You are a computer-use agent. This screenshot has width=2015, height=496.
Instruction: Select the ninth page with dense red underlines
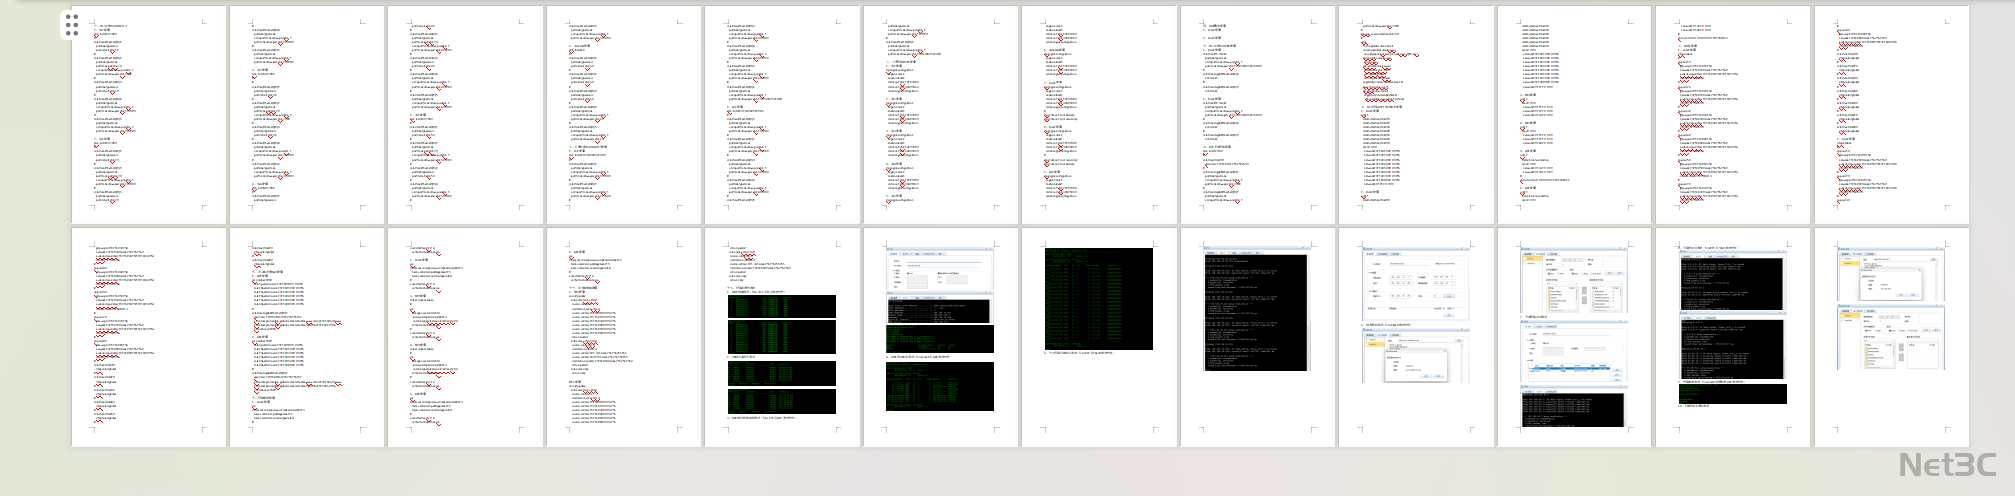coord(1415,114)
